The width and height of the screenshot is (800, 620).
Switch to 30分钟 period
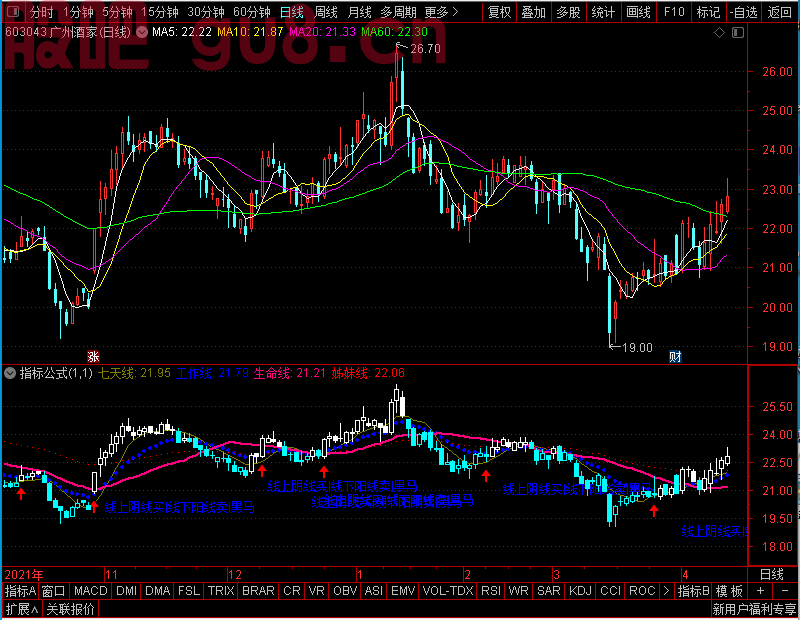coord(206,12)
